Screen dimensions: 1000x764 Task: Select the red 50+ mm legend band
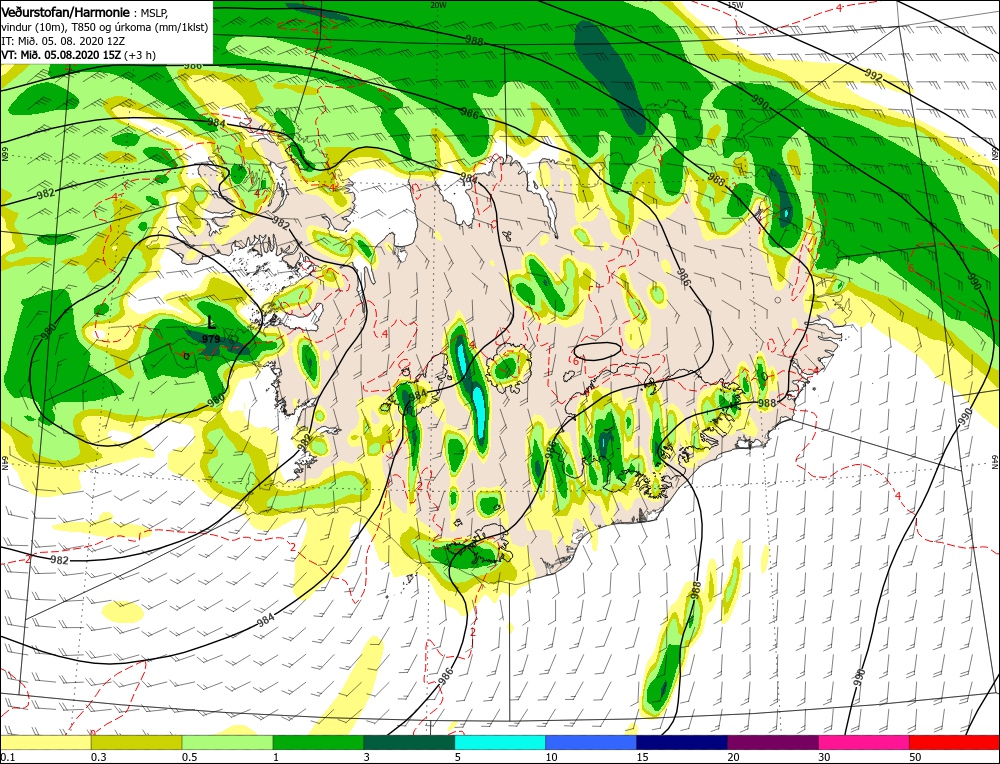pyautogui.click(x=954, y=742)
